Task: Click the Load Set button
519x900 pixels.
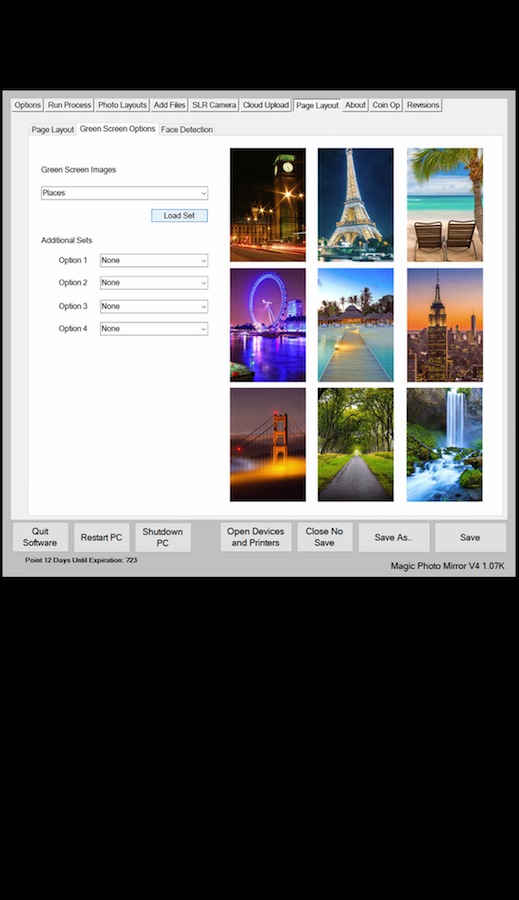Action: 179,216
